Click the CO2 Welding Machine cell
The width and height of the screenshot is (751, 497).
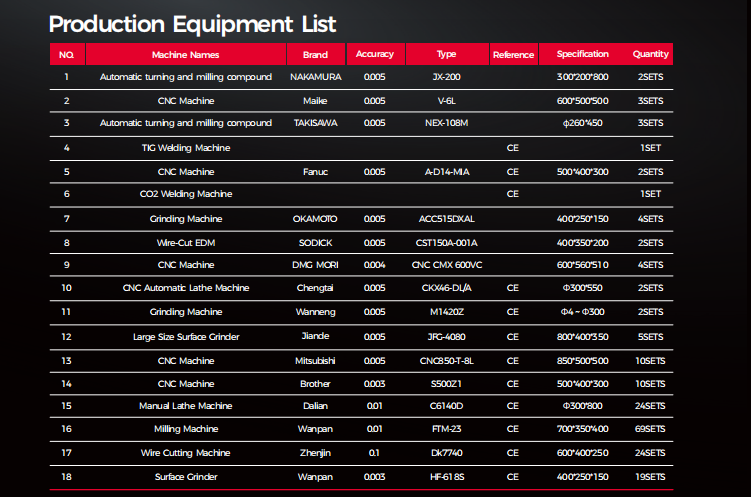click(185, 194)
